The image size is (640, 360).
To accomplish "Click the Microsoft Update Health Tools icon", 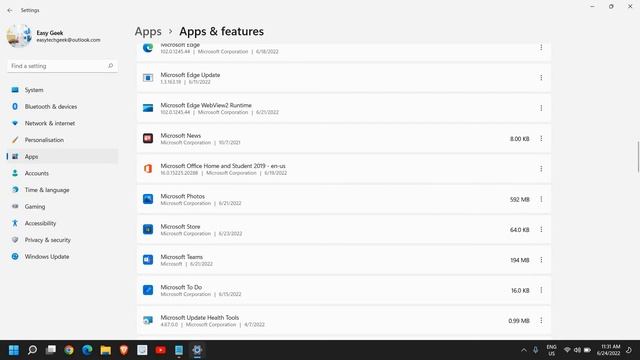I will (148, 320).
